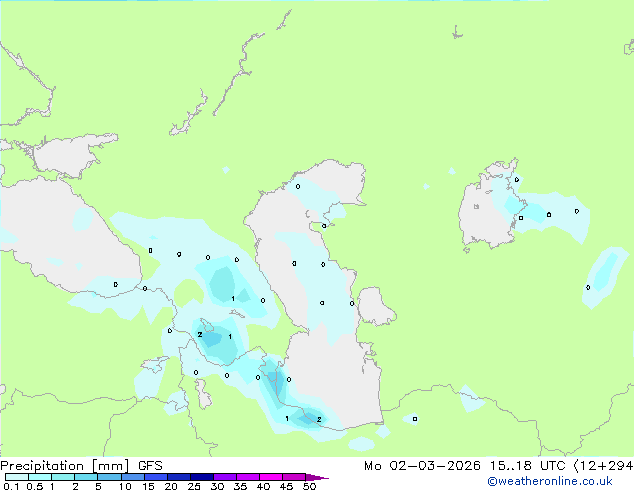Viewport: 634px width, 490px height.
Task: Choose the 5–10 mm legend color swatch
Action: coord(109,477)
